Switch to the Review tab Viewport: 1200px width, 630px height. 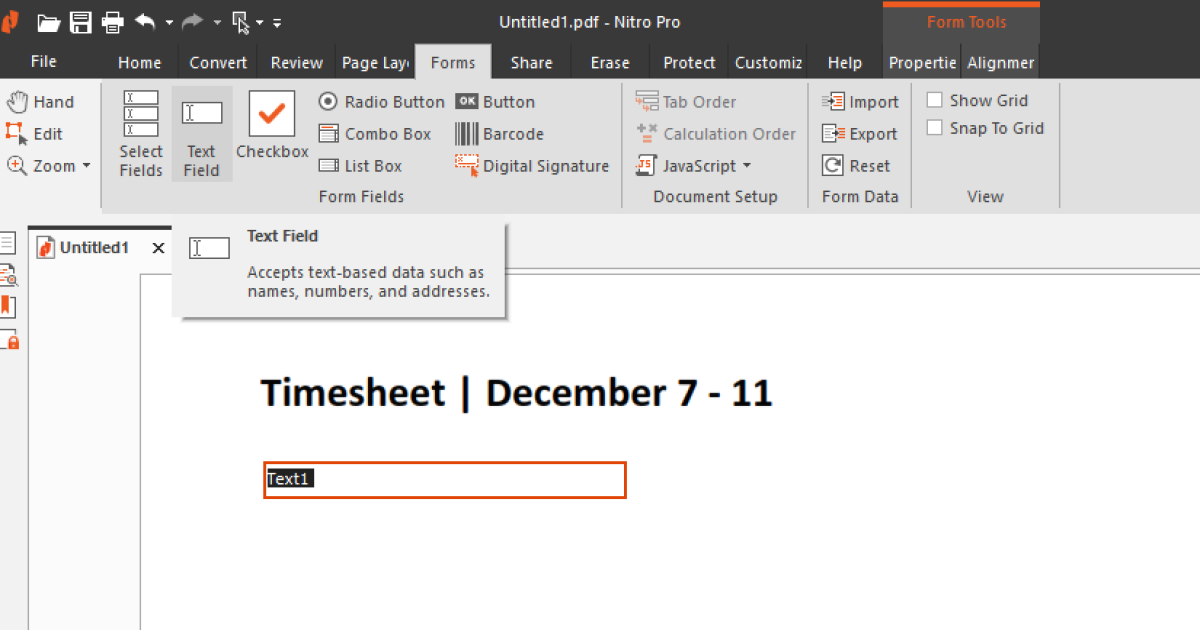point(297,62)
